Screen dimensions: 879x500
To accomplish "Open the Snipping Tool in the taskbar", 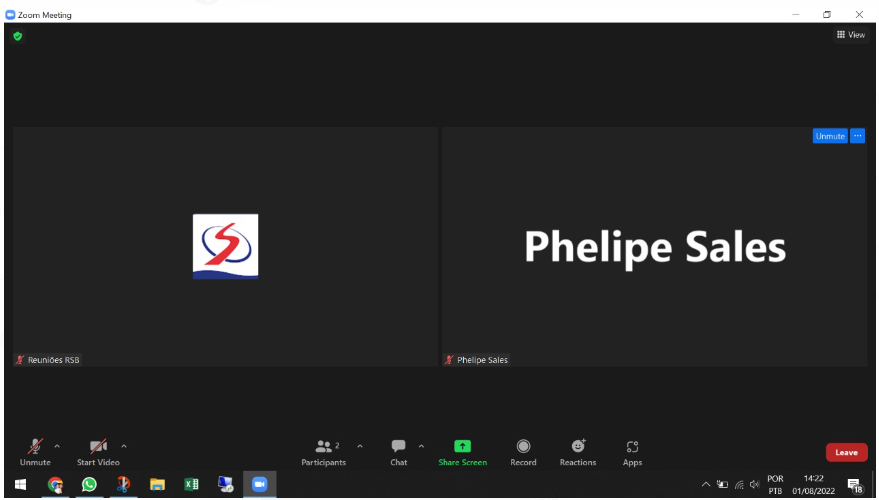I will [123, 484].
